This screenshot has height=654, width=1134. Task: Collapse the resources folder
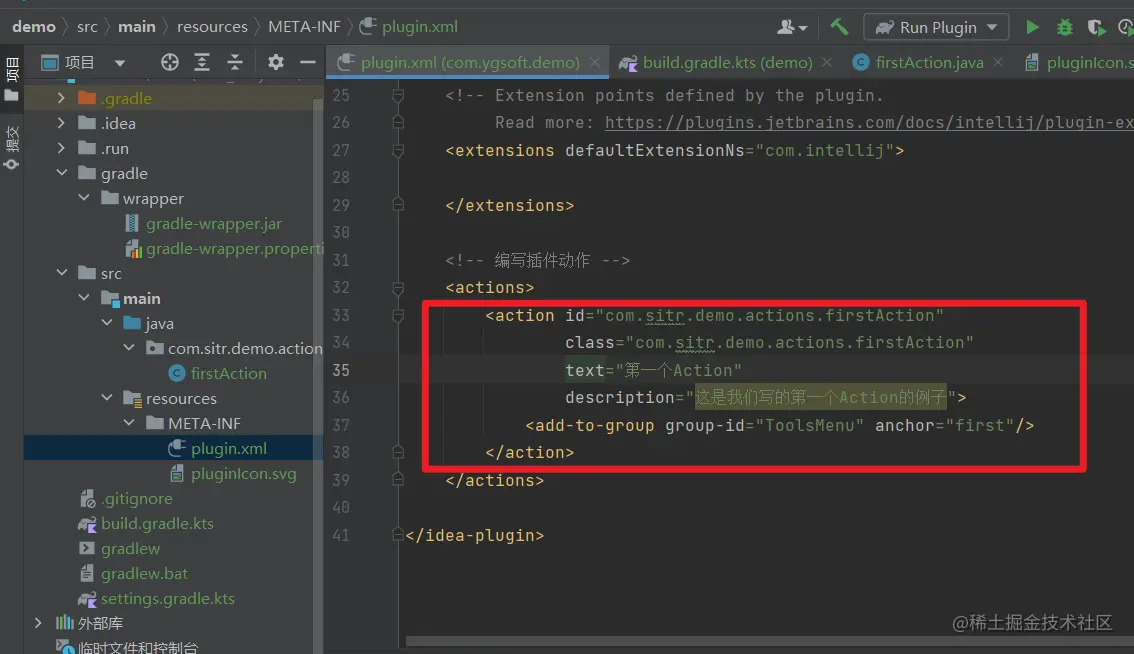point(107,397)
